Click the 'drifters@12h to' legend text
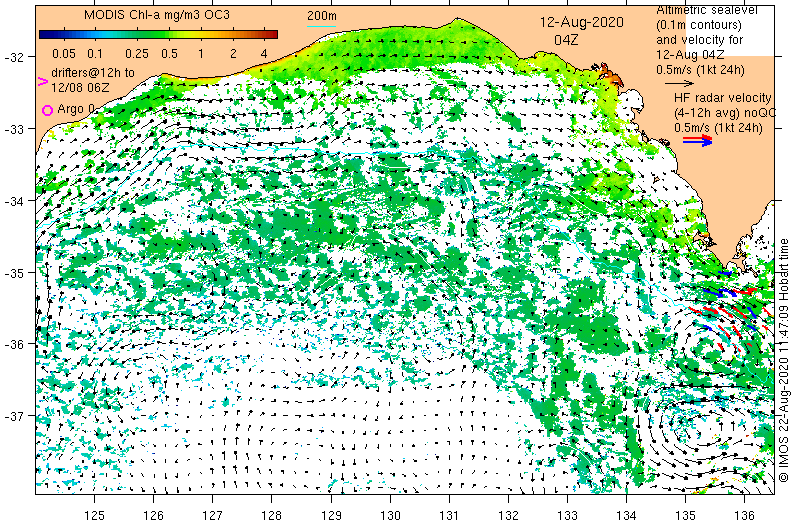This screenshot has width=800, height=520. tap(93, 73)
